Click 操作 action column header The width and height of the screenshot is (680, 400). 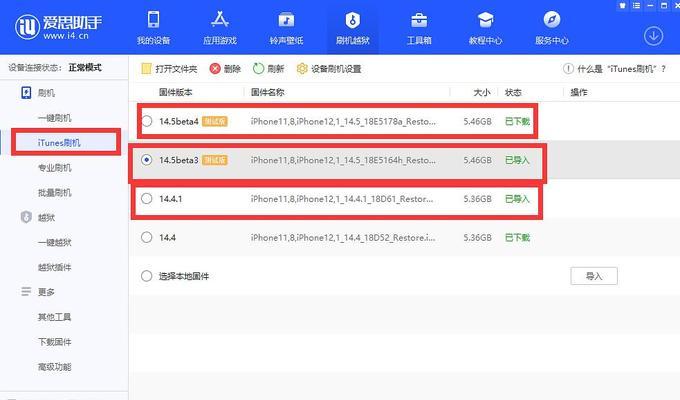pyautogui.click(x=579, y=92)
